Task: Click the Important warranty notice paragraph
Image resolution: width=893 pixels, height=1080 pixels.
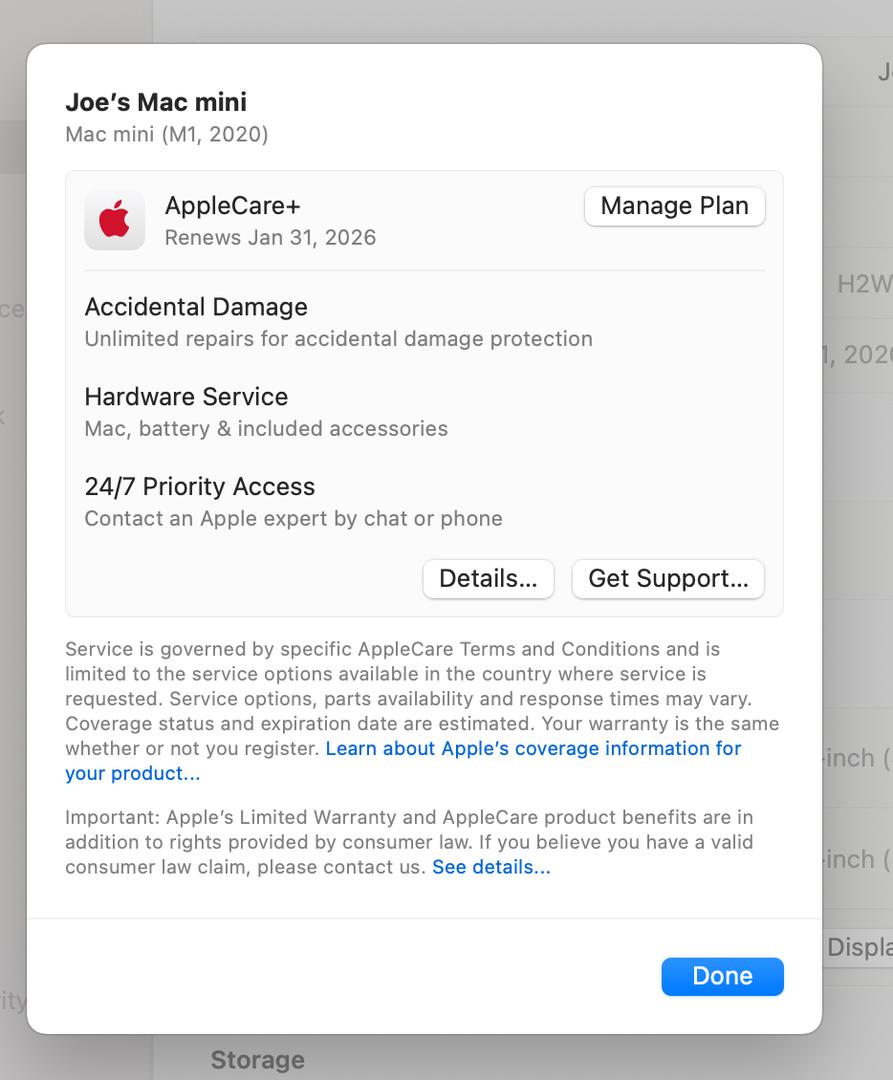Action: (409, 842)
